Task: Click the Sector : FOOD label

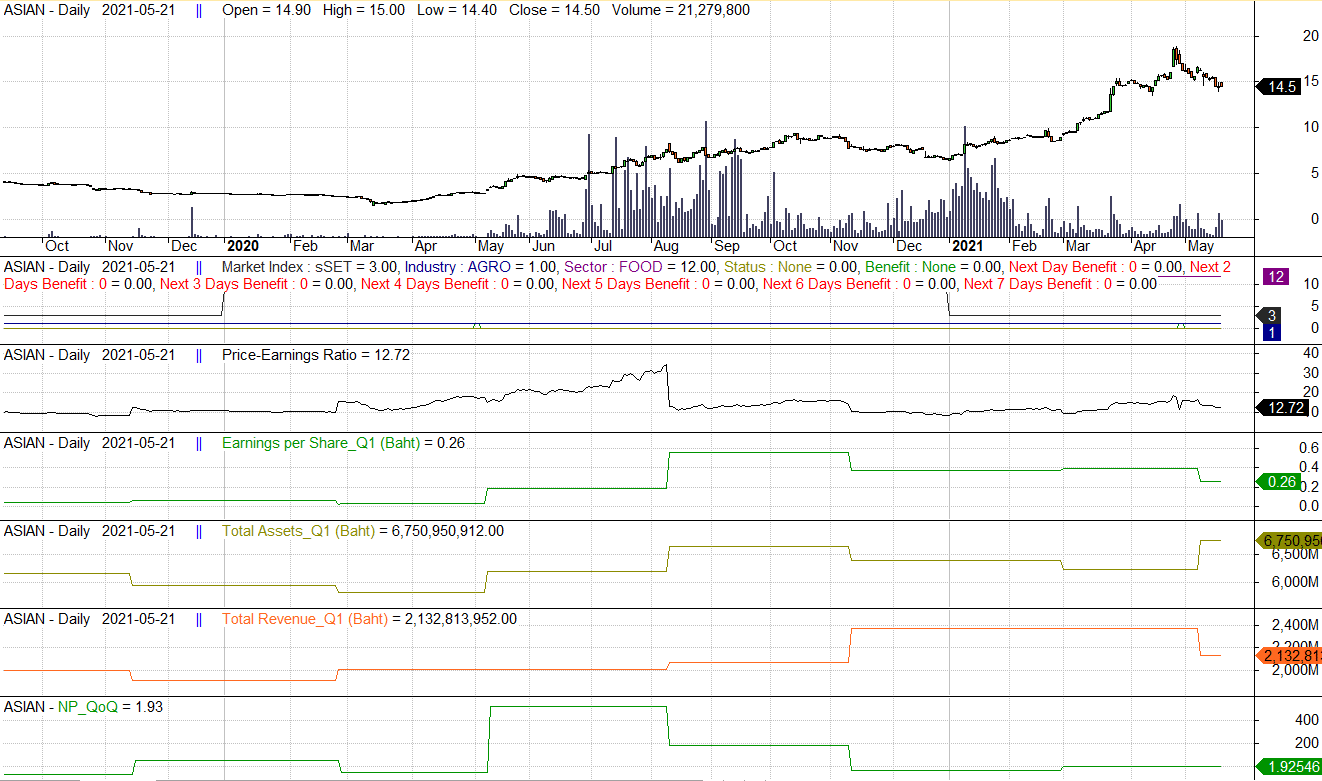Action: [640, 267]
